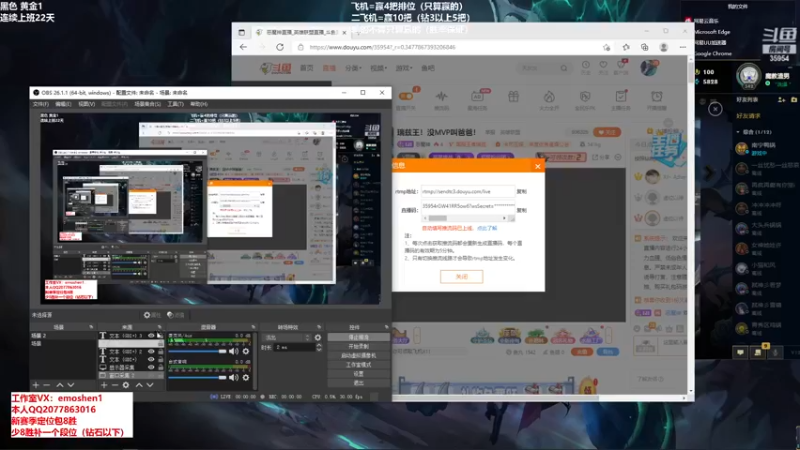The image size is (800, 450).
Task: Open the OBS Help menu
Action: 199,104
